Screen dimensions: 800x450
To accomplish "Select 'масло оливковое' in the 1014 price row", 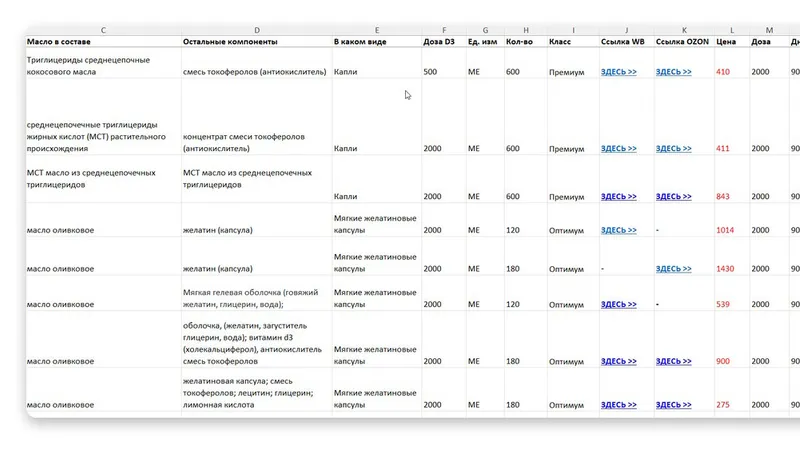I will [x=104, y=220].
